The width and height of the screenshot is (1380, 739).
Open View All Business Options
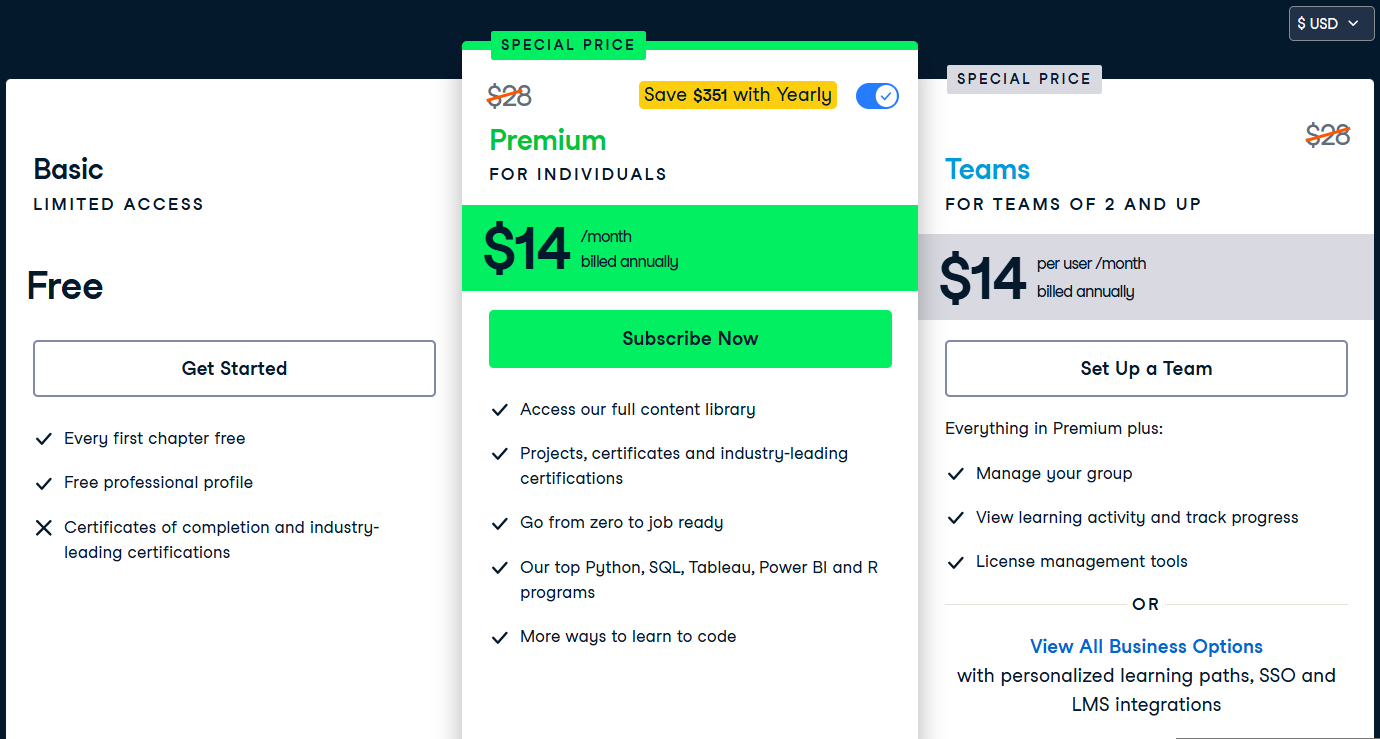[1146, 646]
